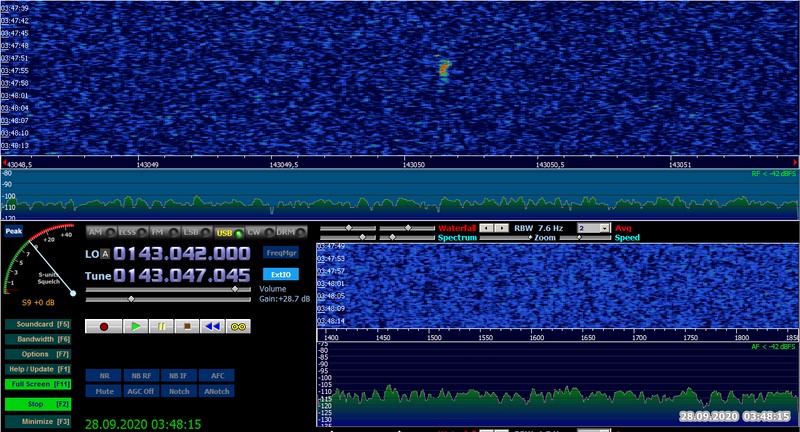
Task: Click the A button beside LO
Action: pyautogui.click(x=105, y=254)
